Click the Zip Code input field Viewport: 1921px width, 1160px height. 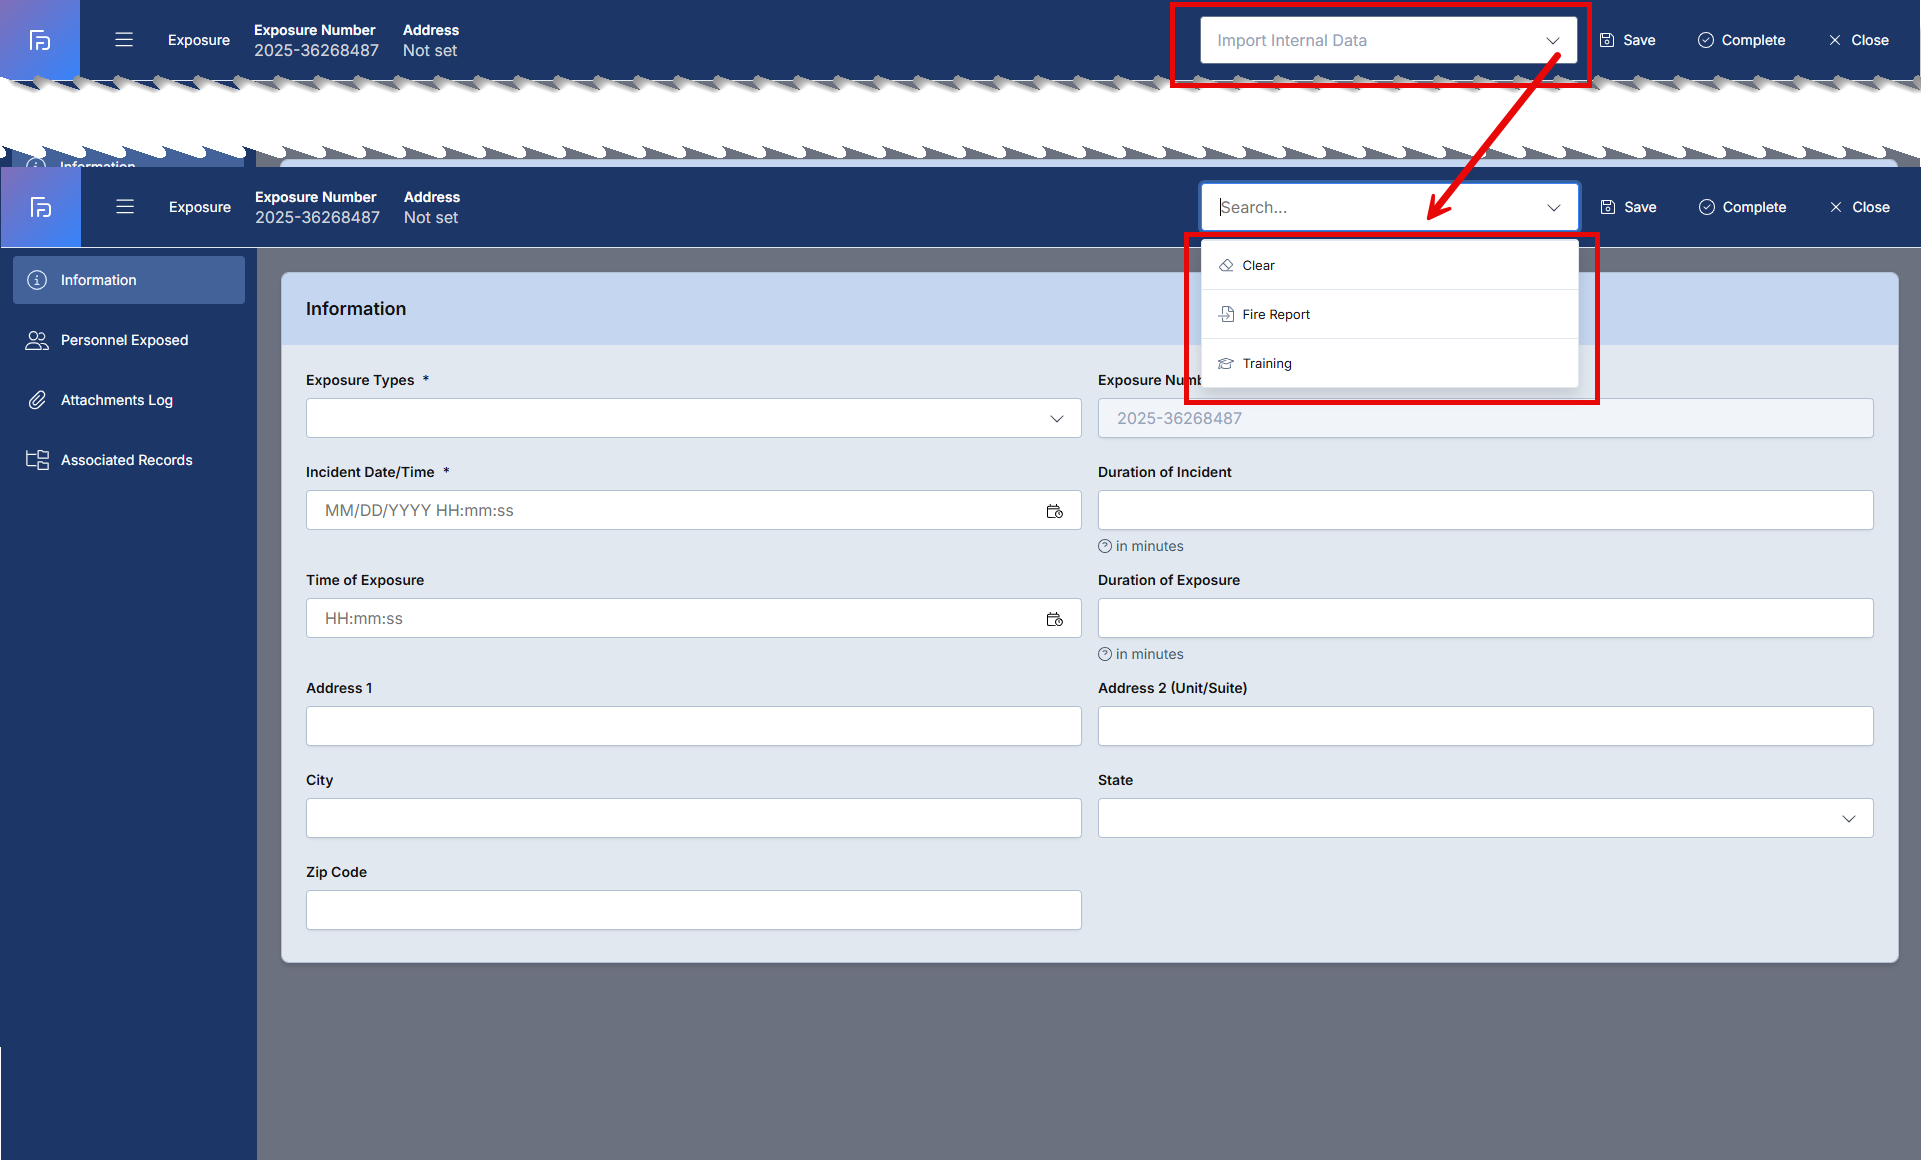[x=693, y=910]
